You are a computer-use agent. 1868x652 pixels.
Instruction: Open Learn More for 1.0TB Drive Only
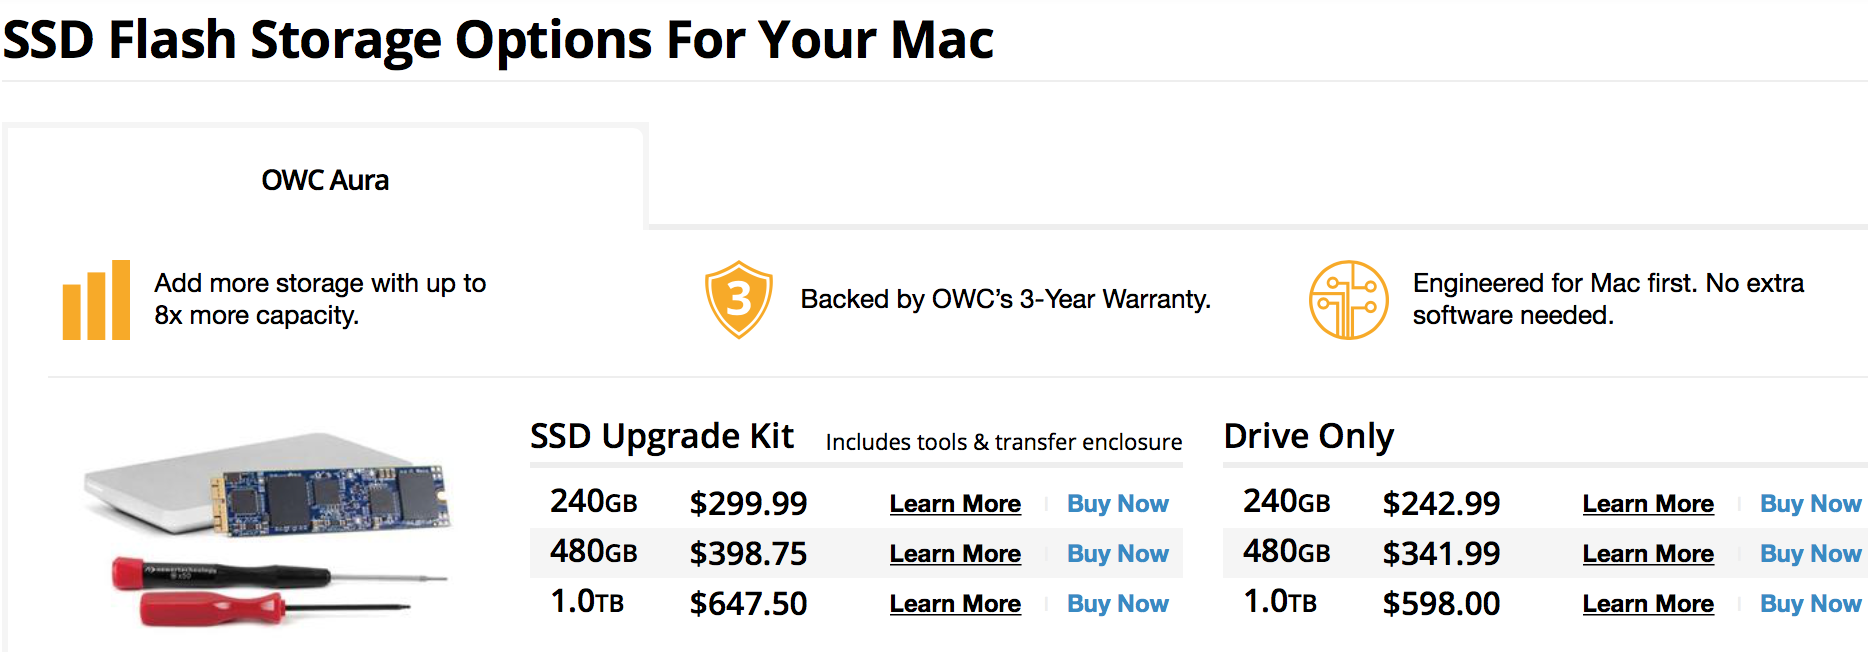pyautogui.click(x=1648, y=604)
